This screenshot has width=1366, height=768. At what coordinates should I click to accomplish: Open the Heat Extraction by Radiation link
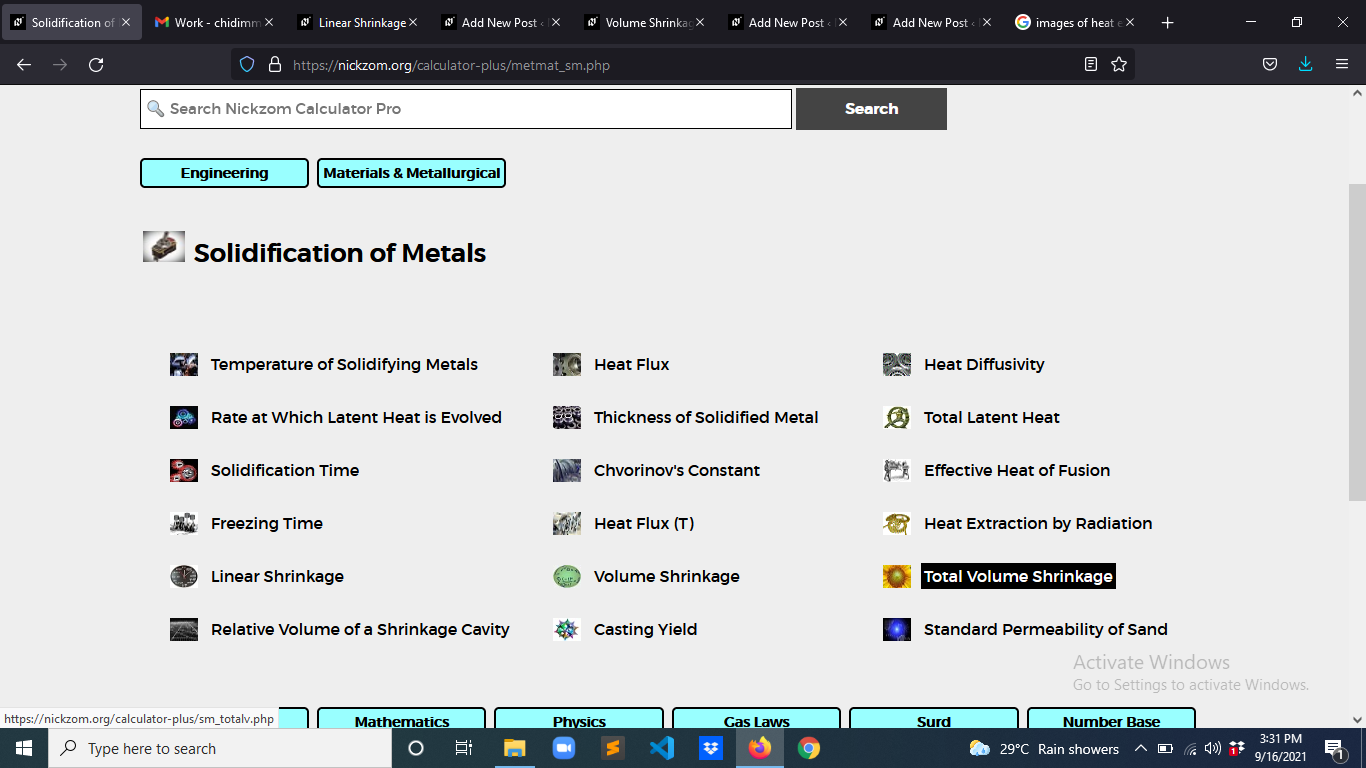point(1038,523)
